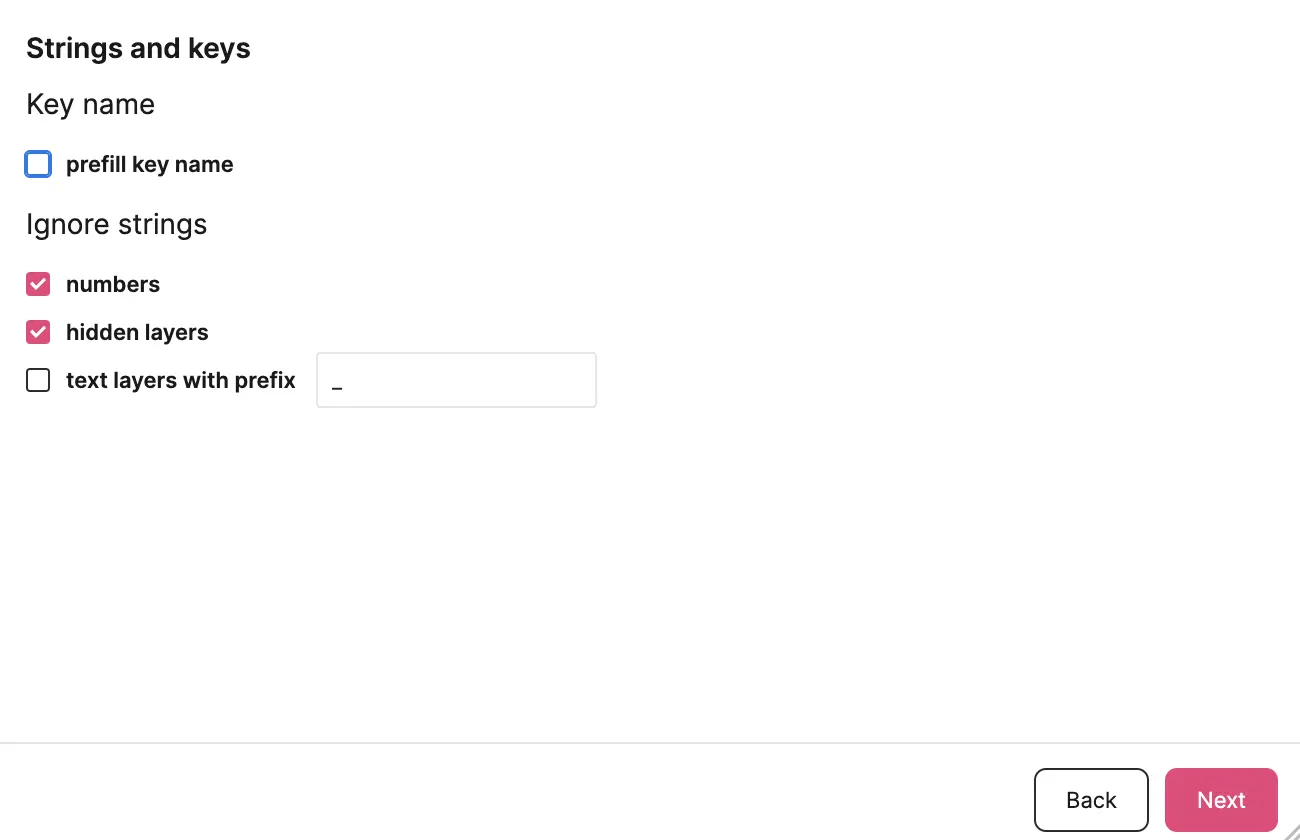Click the underscore character in the prefix field
This screenshot has height=840, width=1300.
pyautogui.click(x=337, y=387)
